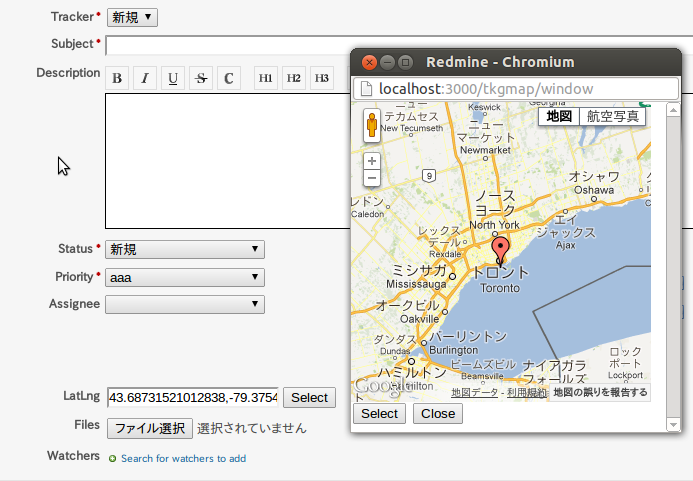Screen dimensions: 693x481
Task: Click the LatLng coordinates field
Action: point(193,397)
